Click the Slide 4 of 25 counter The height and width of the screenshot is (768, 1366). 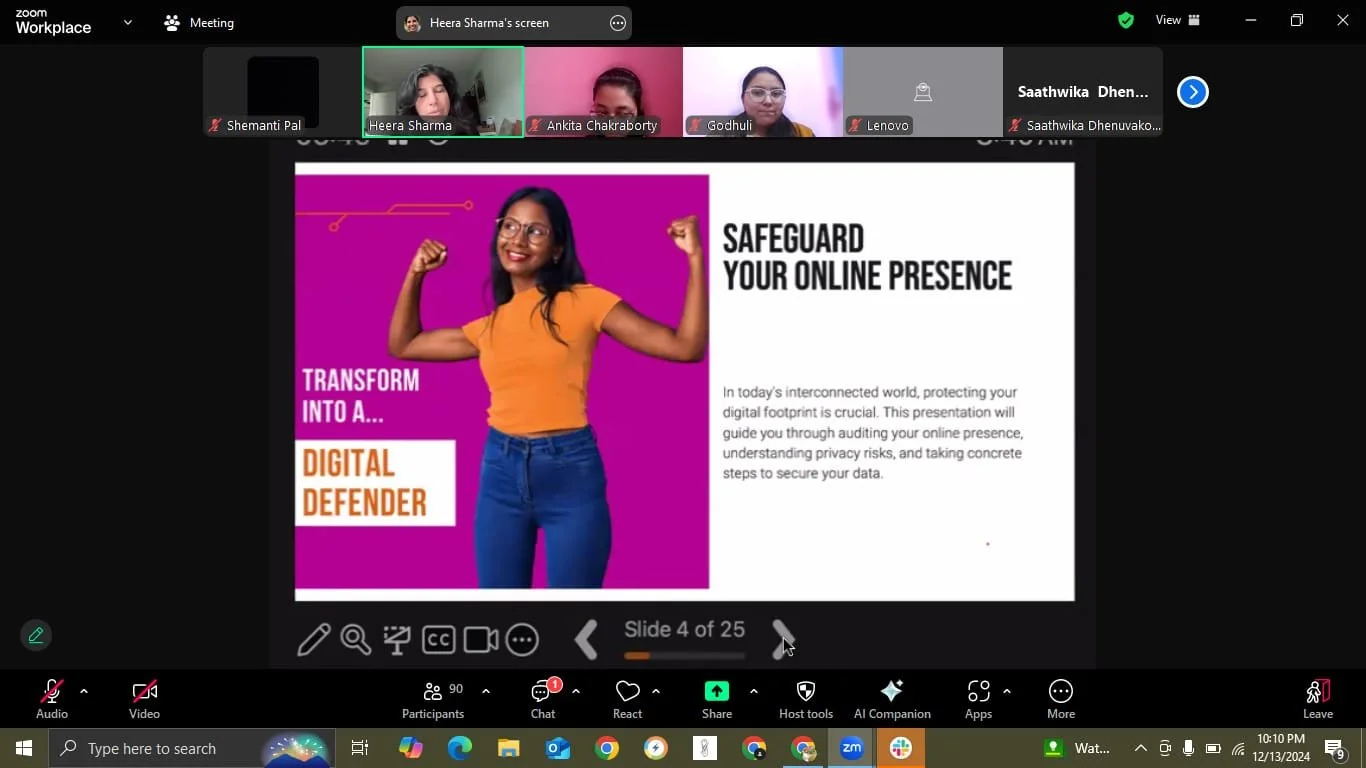pos(685,629)
